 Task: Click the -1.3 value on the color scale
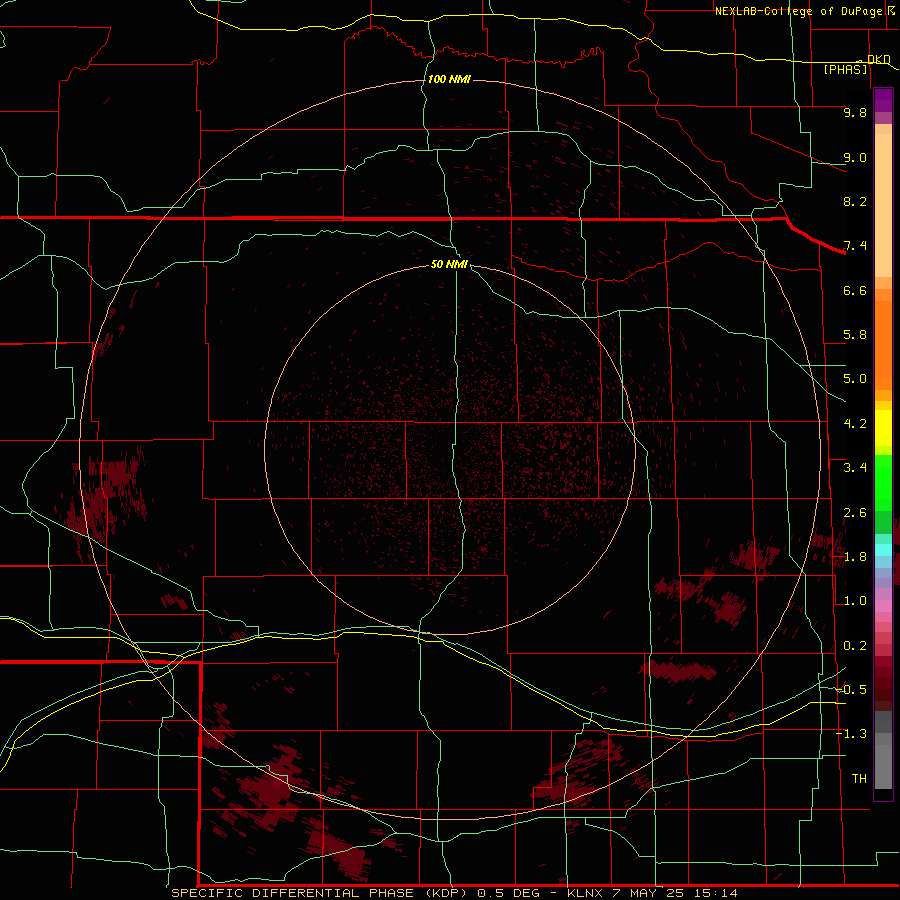pos(851,734)
